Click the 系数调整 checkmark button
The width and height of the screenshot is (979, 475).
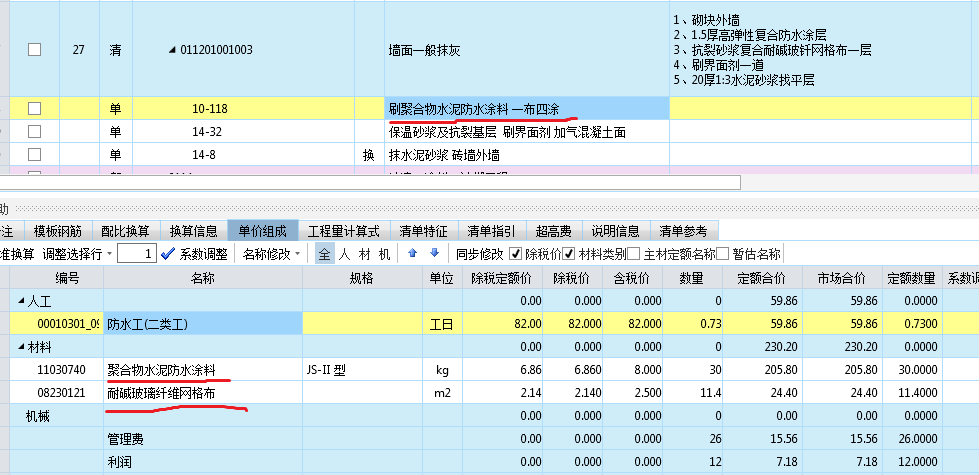[x=194, y=254]
